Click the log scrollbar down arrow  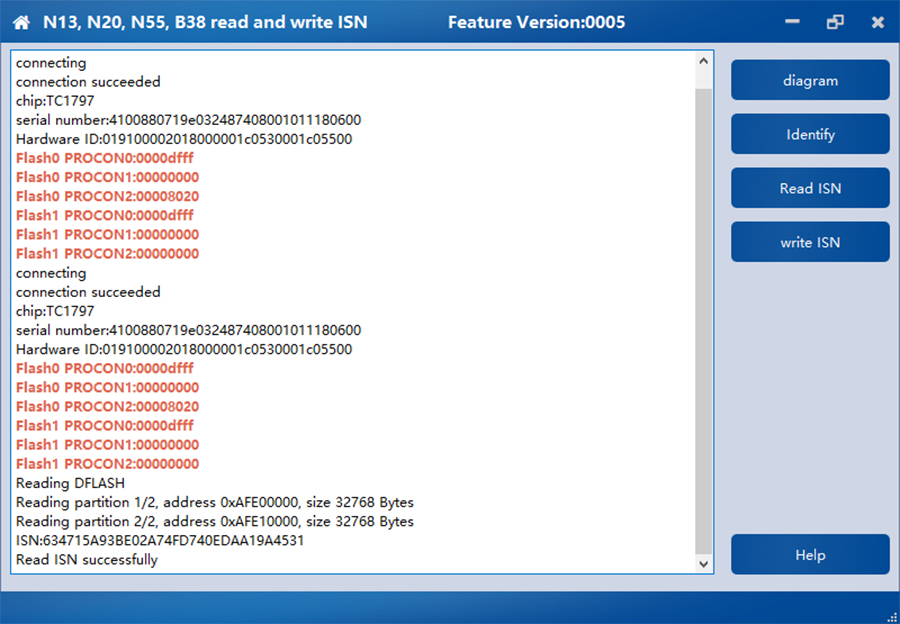coord(704,564)
